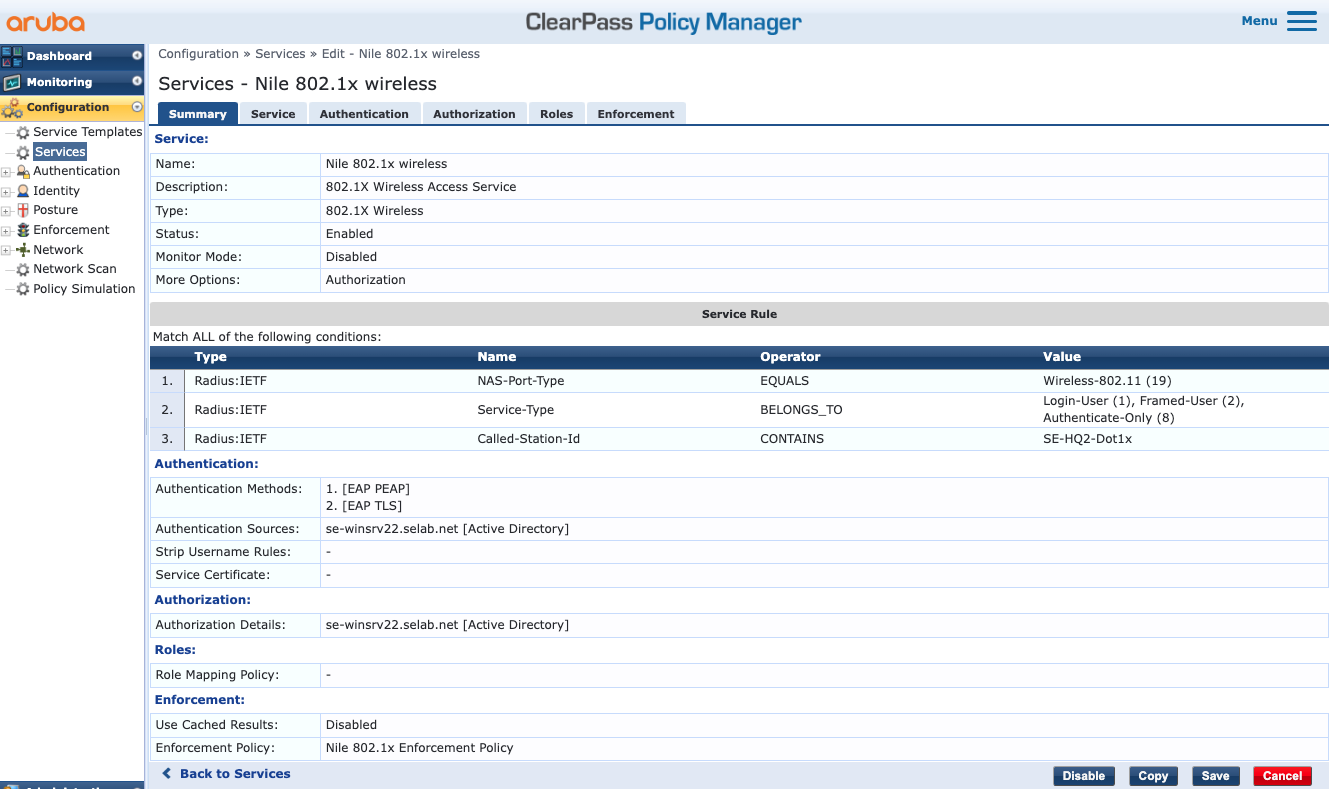
Task: Click the Service-Type rule name
Action: 516,410
